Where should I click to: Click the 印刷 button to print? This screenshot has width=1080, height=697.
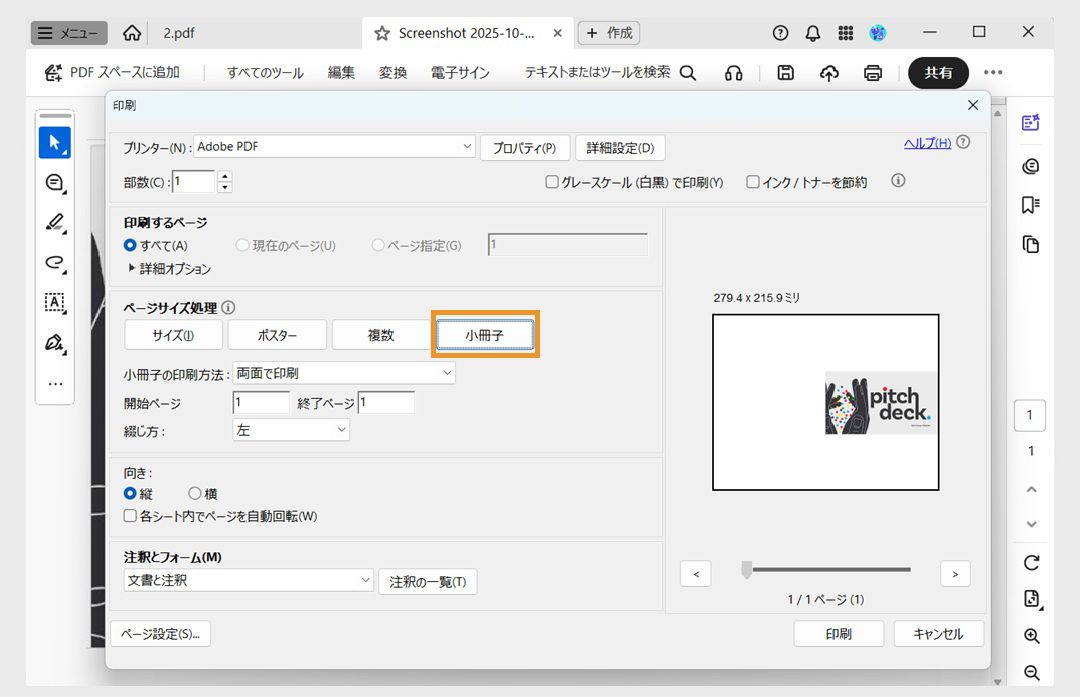pos(839,633)
